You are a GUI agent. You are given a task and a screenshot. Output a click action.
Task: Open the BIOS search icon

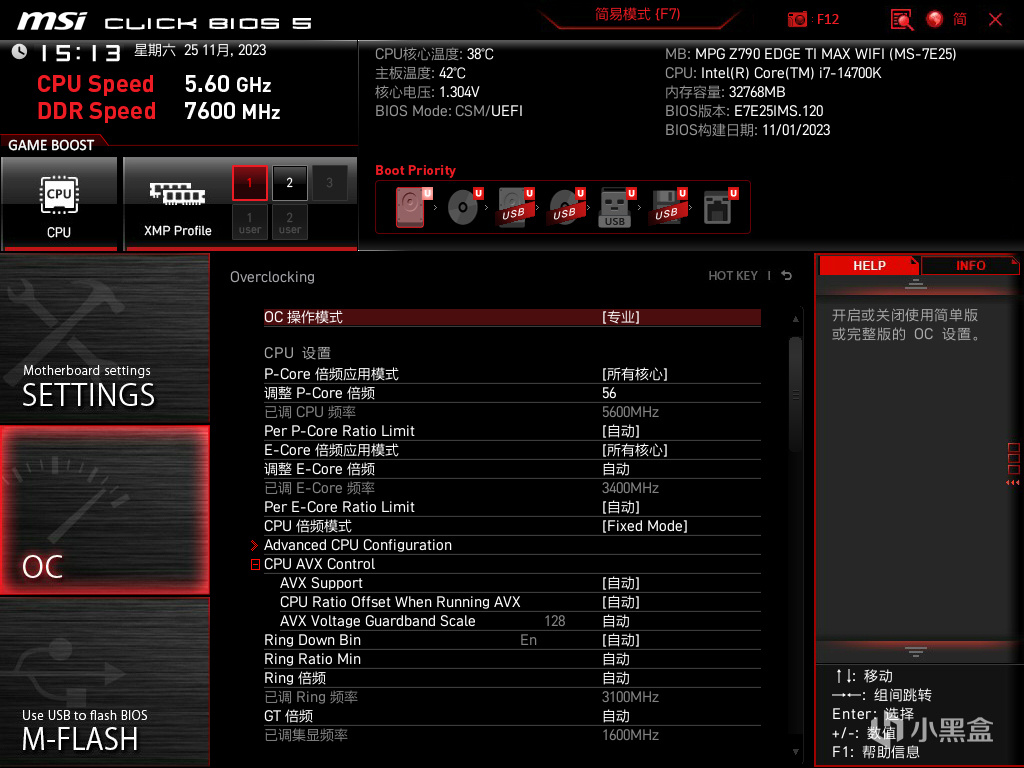point(902,19)
